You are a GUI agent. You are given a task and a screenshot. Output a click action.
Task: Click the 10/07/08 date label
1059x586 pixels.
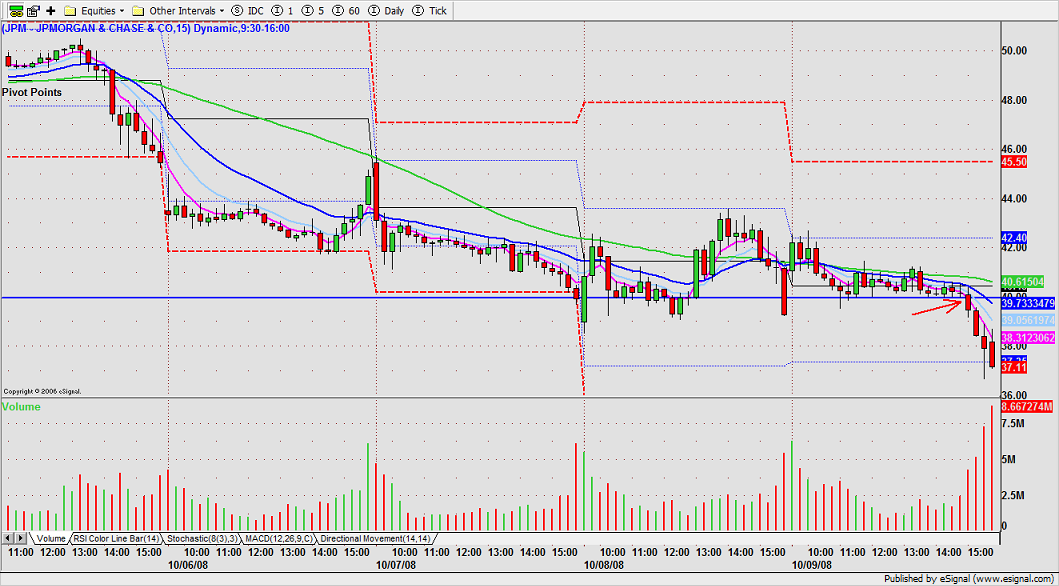[x=397, y=564]
